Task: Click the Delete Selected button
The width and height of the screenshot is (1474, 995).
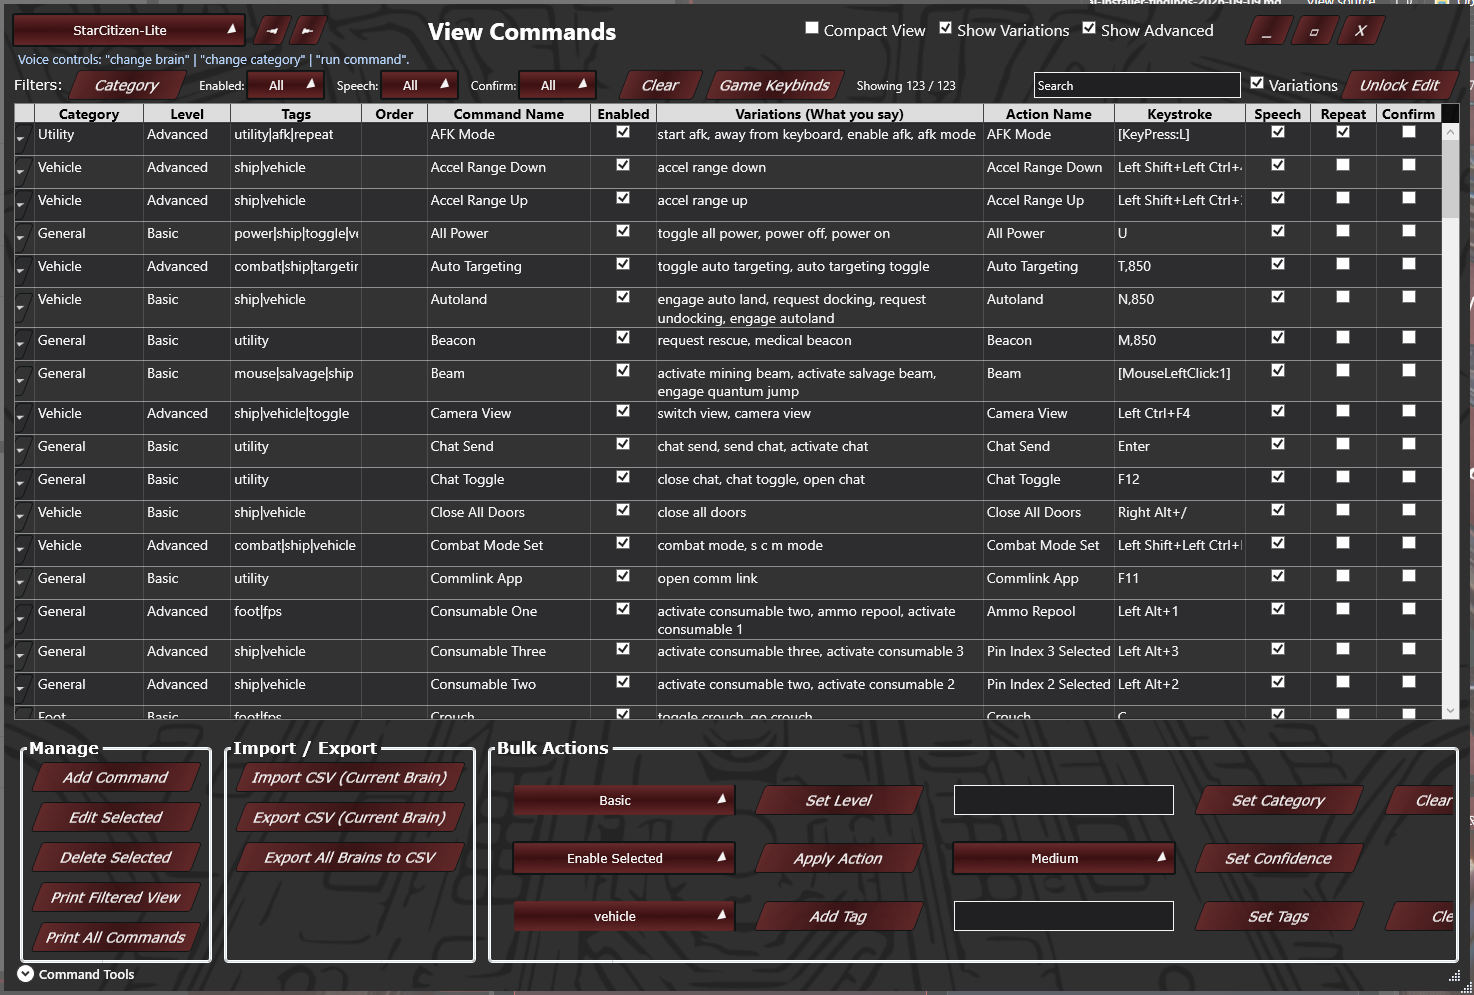Action: pos(116,857)
